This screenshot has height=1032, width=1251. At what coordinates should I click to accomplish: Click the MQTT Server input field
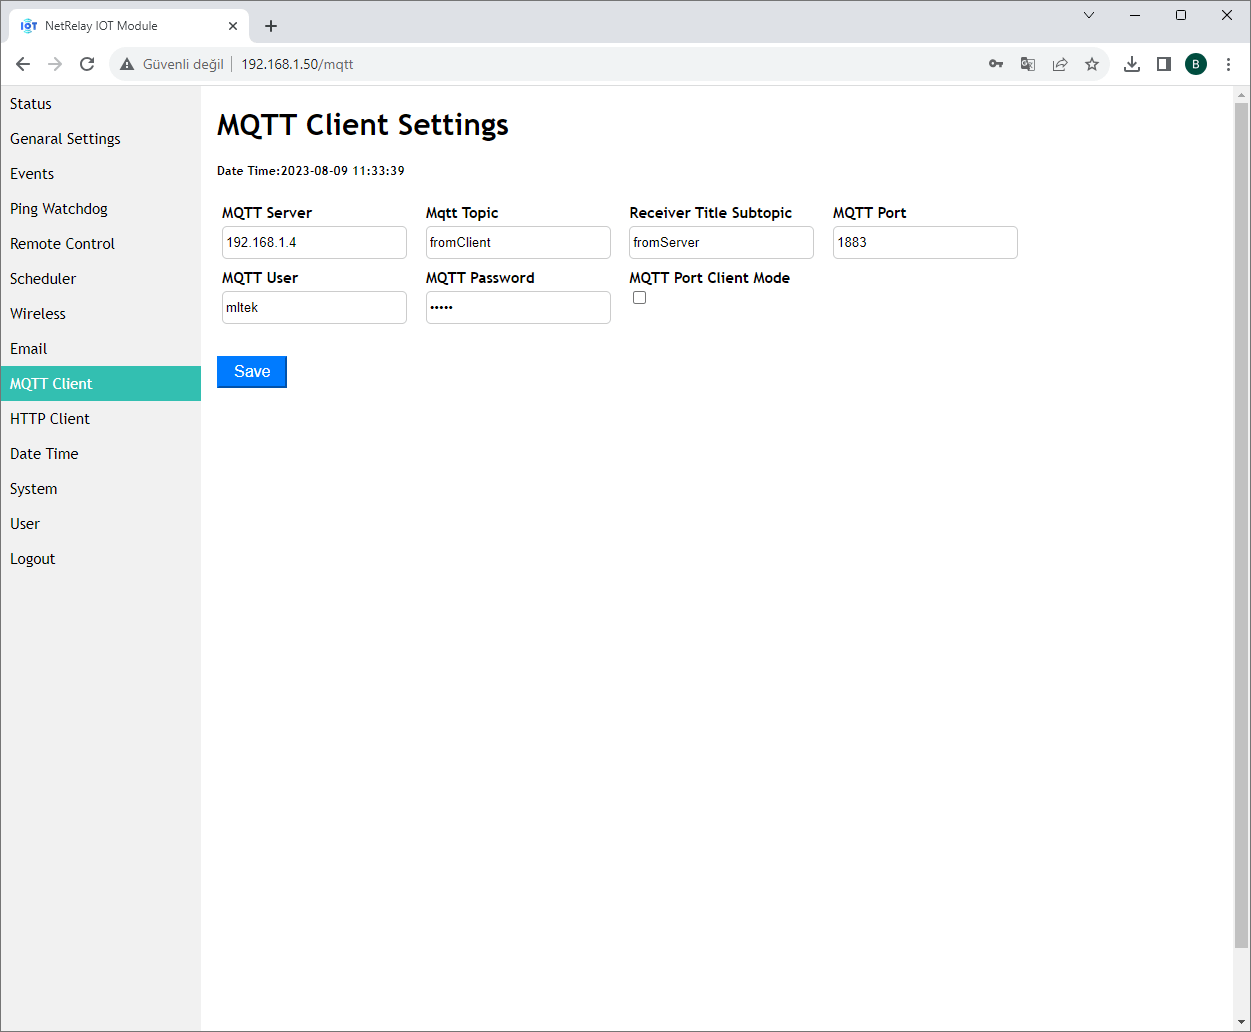313,242
